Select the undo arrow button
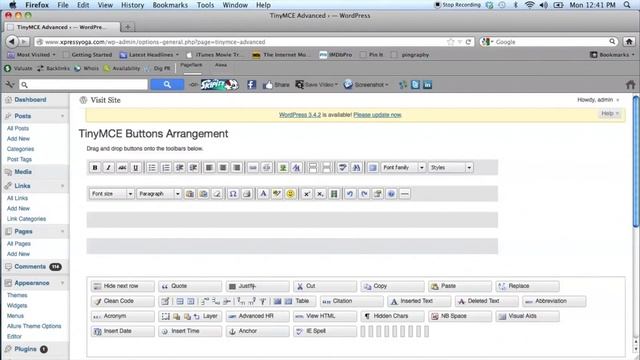The height and width of the screenshot is (360, 640). click(x=350, y=194)
